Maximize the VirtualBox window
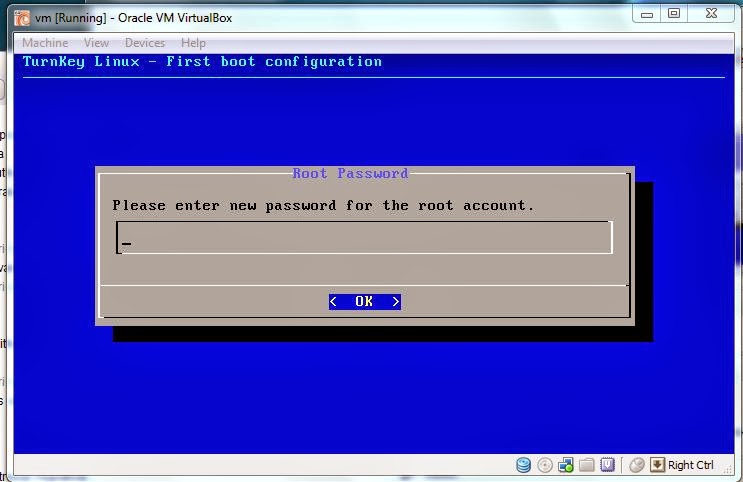 (674, 14)
